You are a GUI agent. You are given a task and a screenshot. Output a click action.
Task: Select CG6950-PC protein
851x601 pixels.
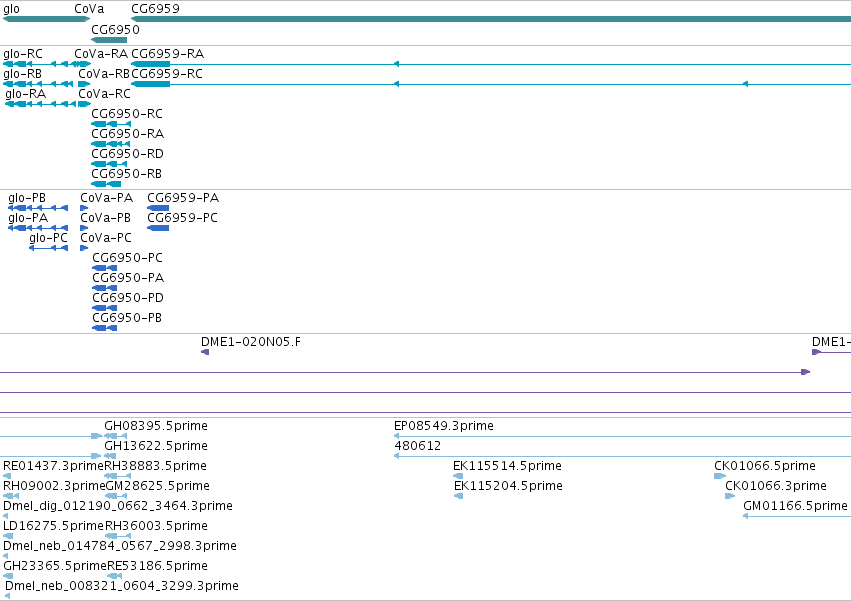pyautogui.click(x=104, y=268)
